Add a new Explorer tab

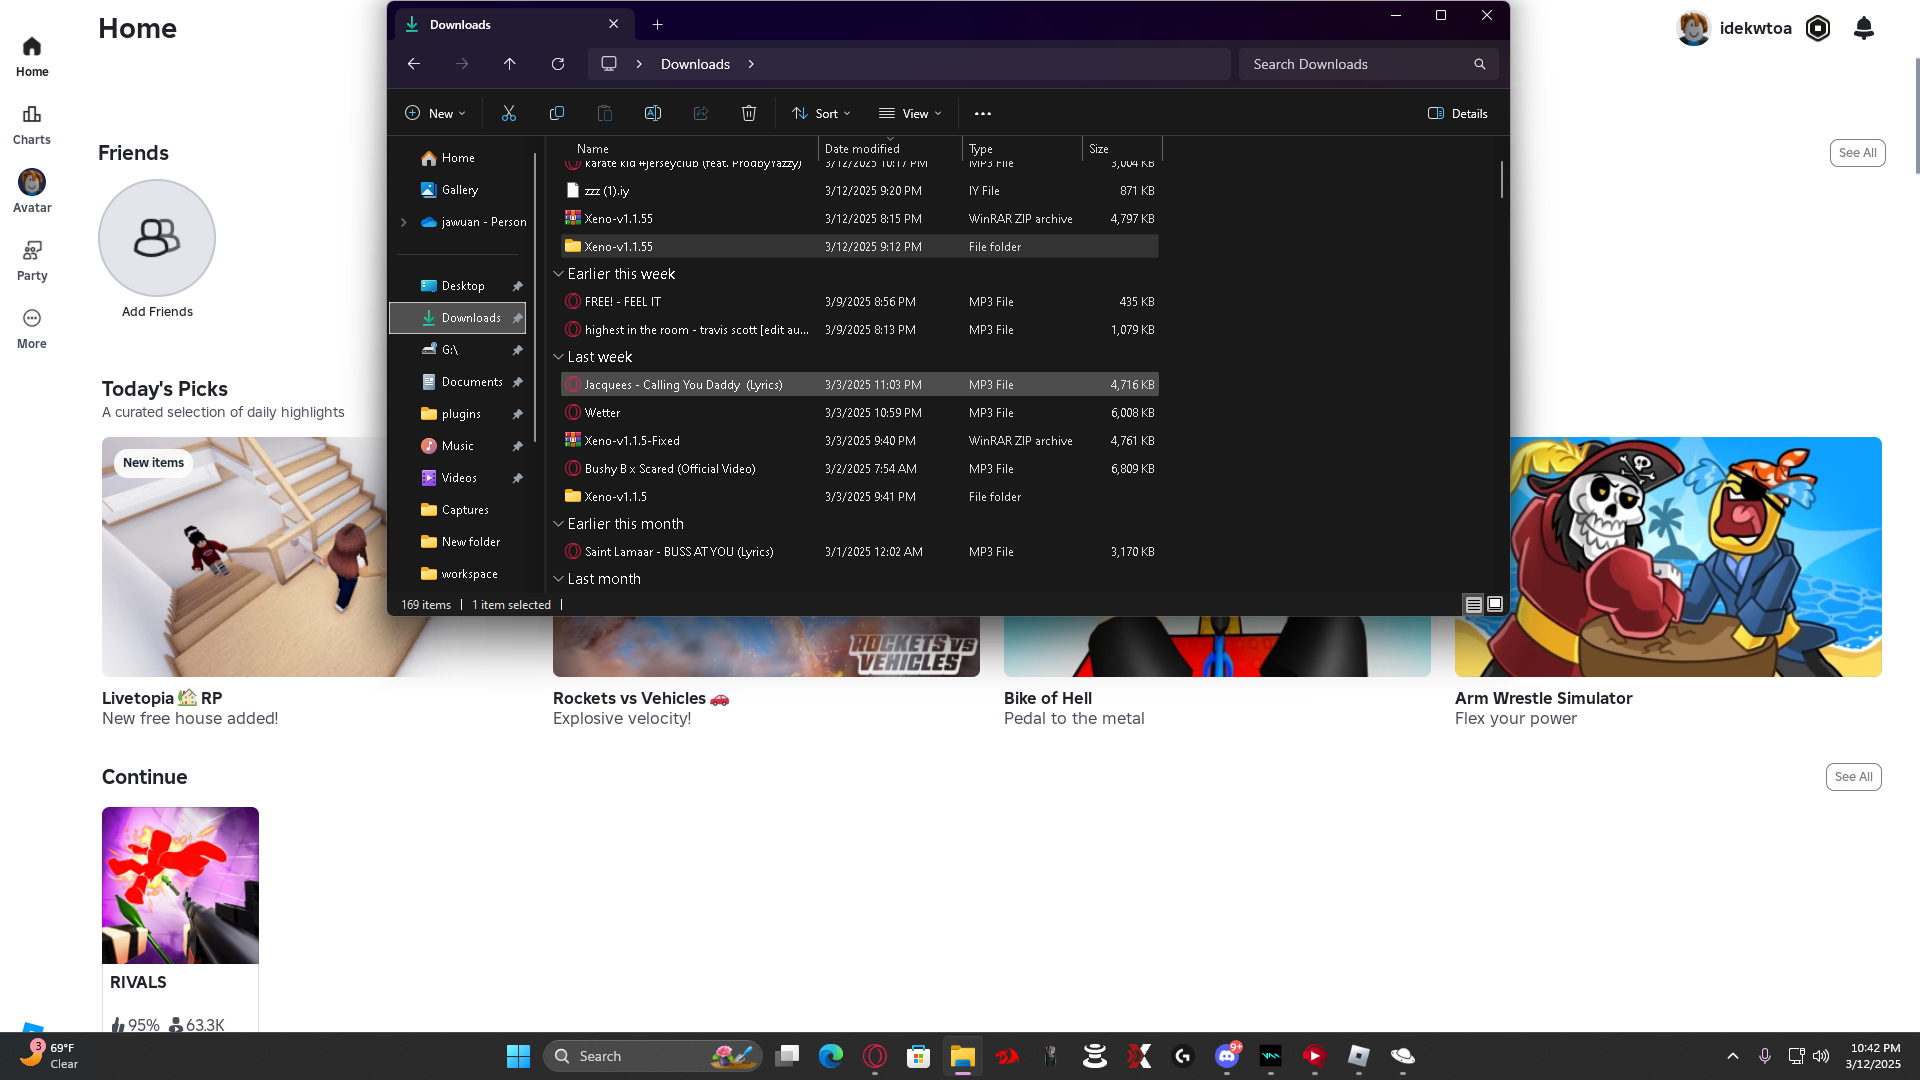[x=657, y=24]
